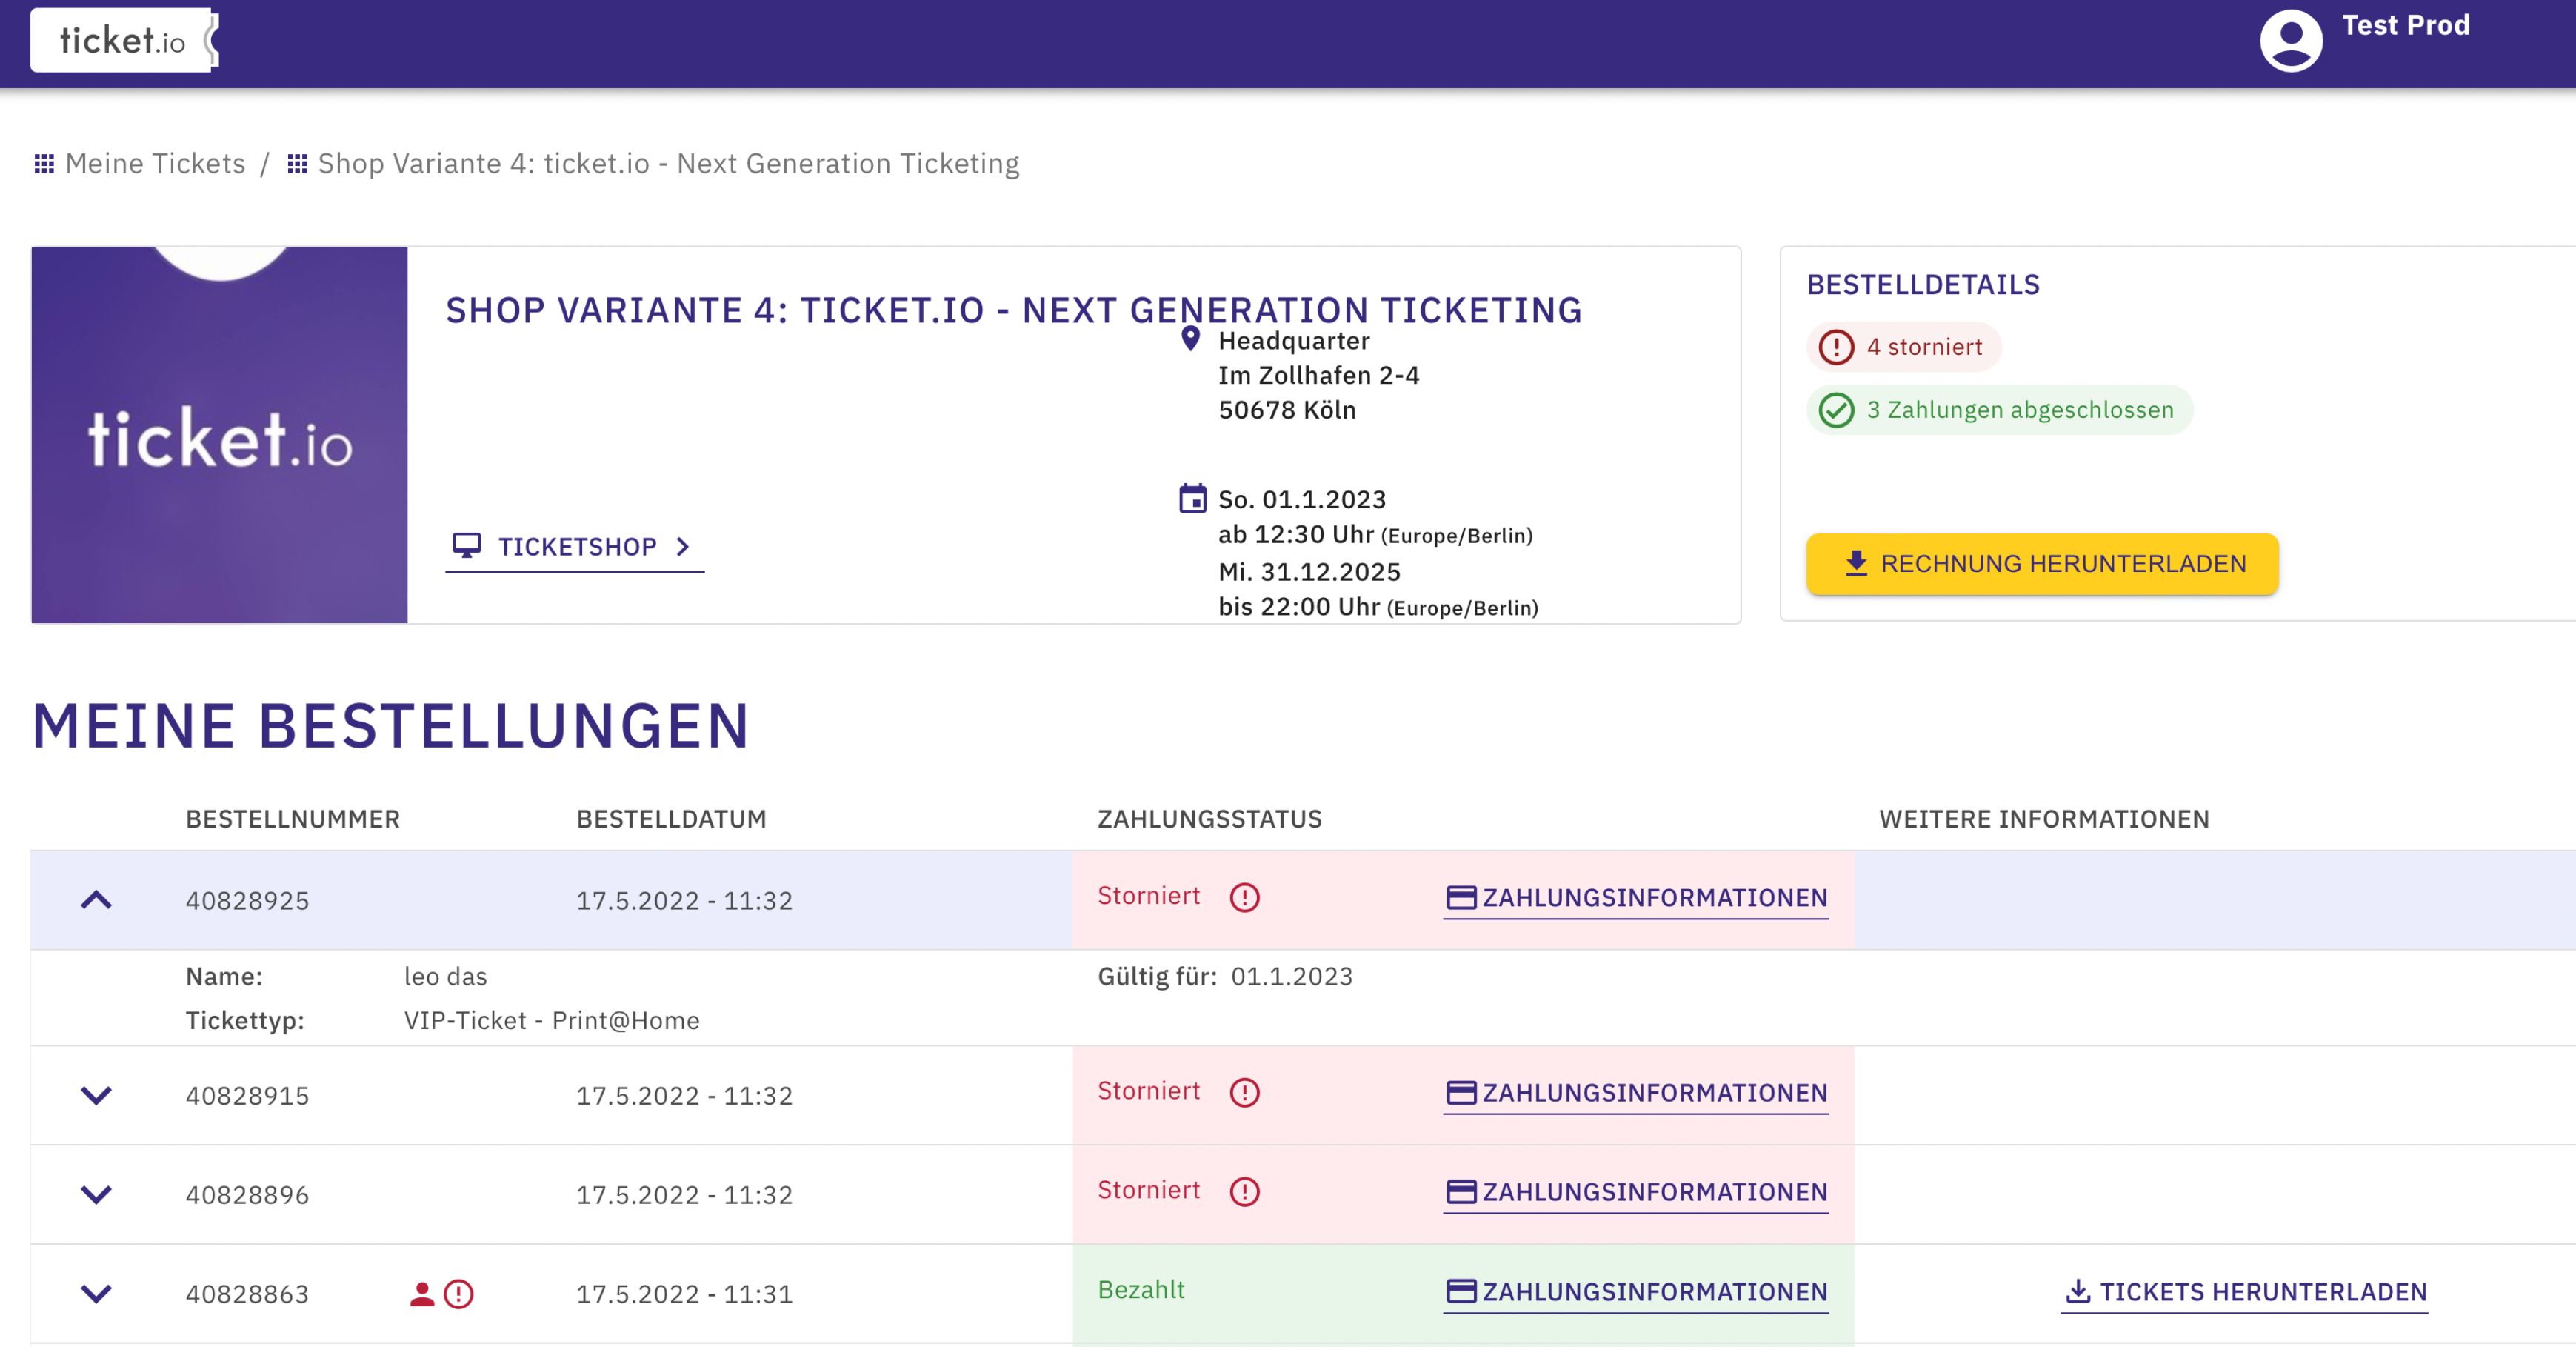Click person icon next to order 40828863

[x=422, y=1294]
